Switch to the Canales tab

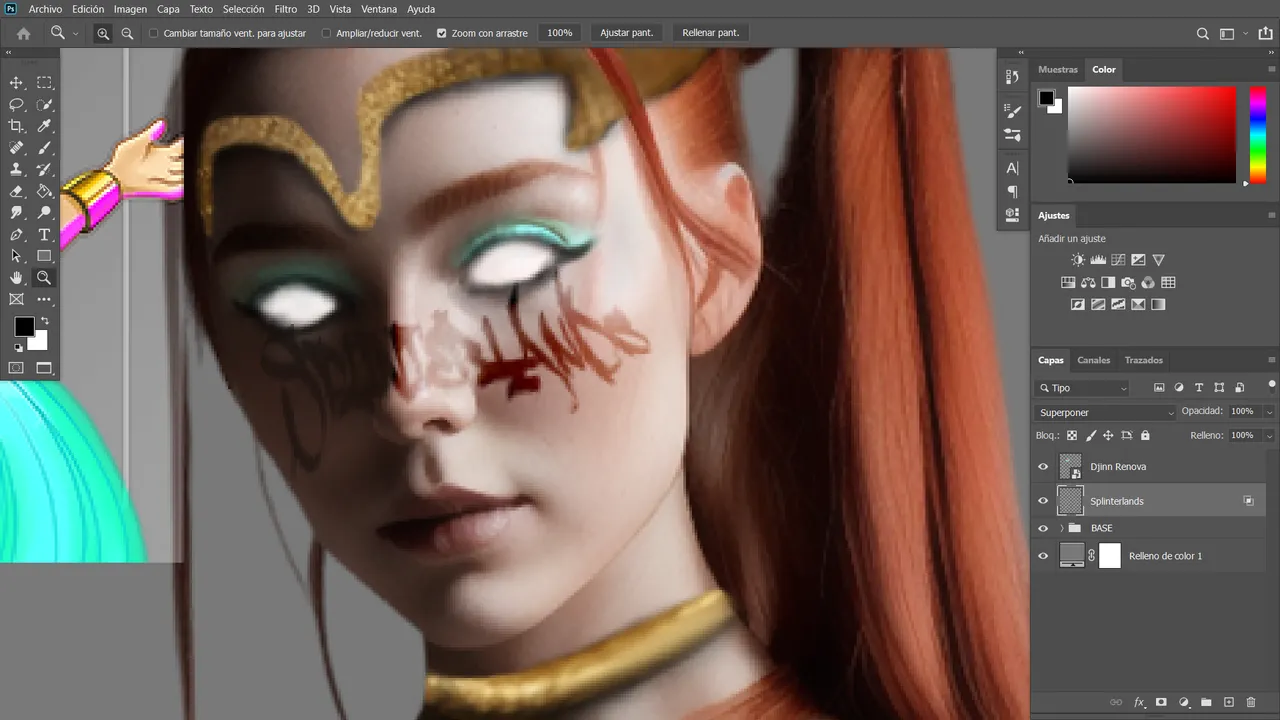pos(1093,360)
